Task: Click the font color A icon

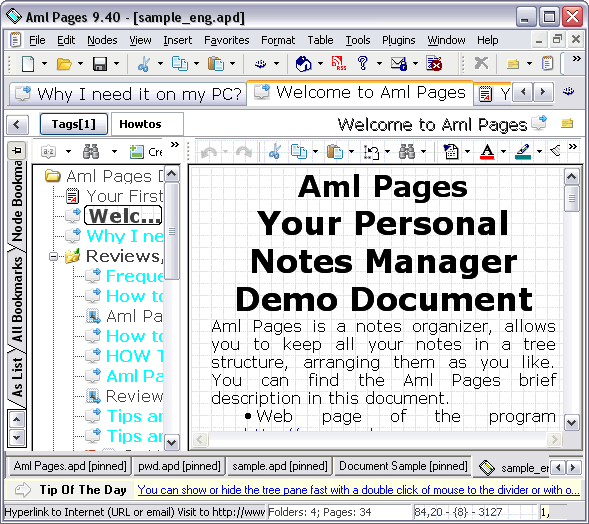Action: click(x=487, y=151)
